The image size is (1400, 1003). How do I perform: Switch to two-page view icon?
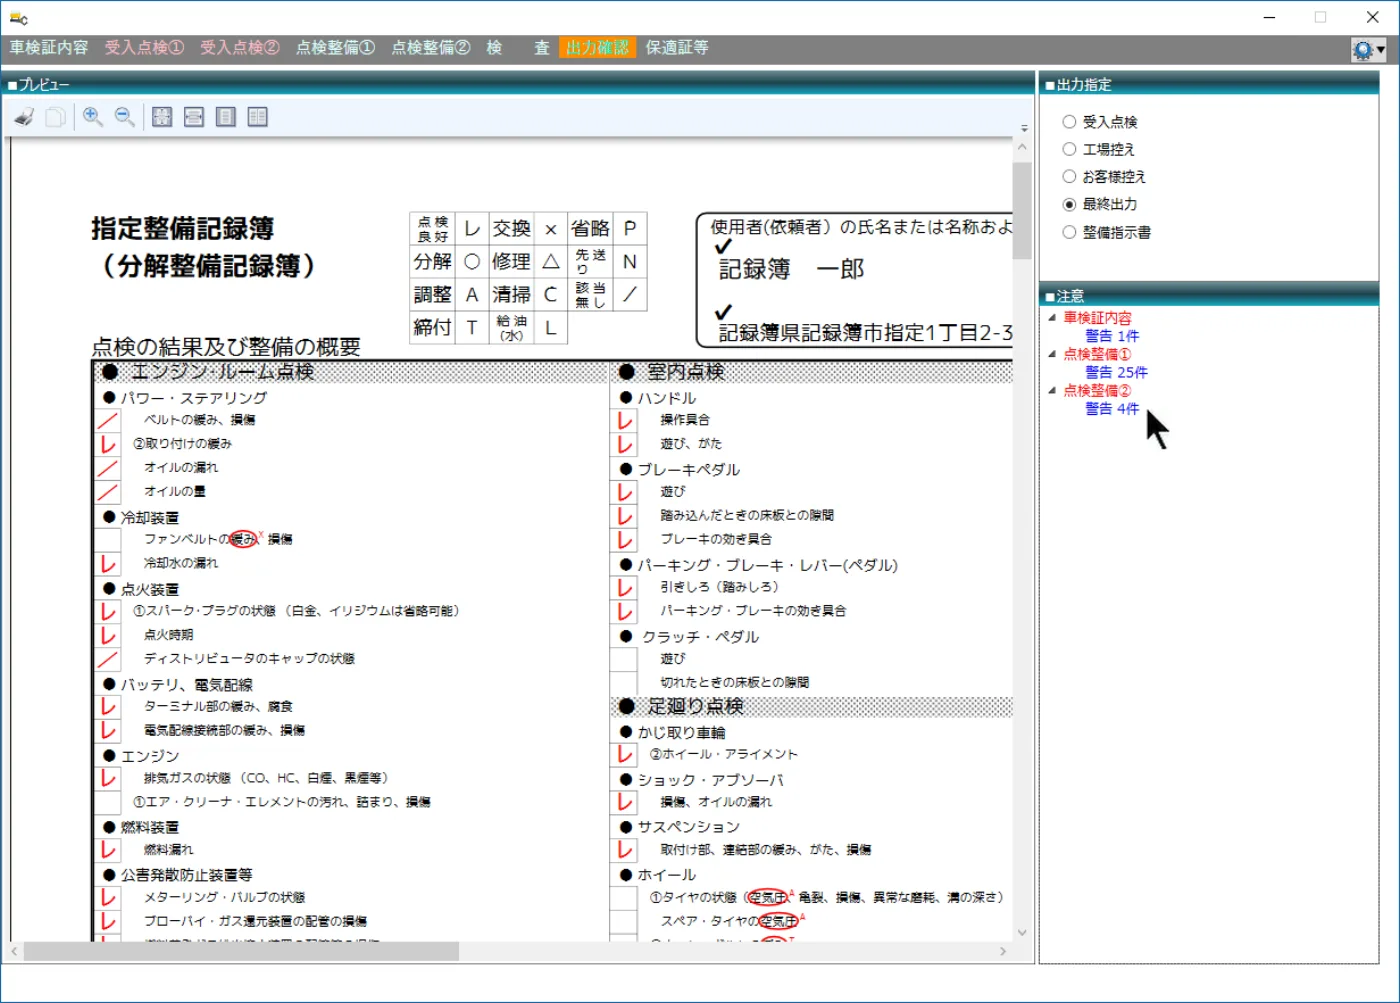click(258, 117)
